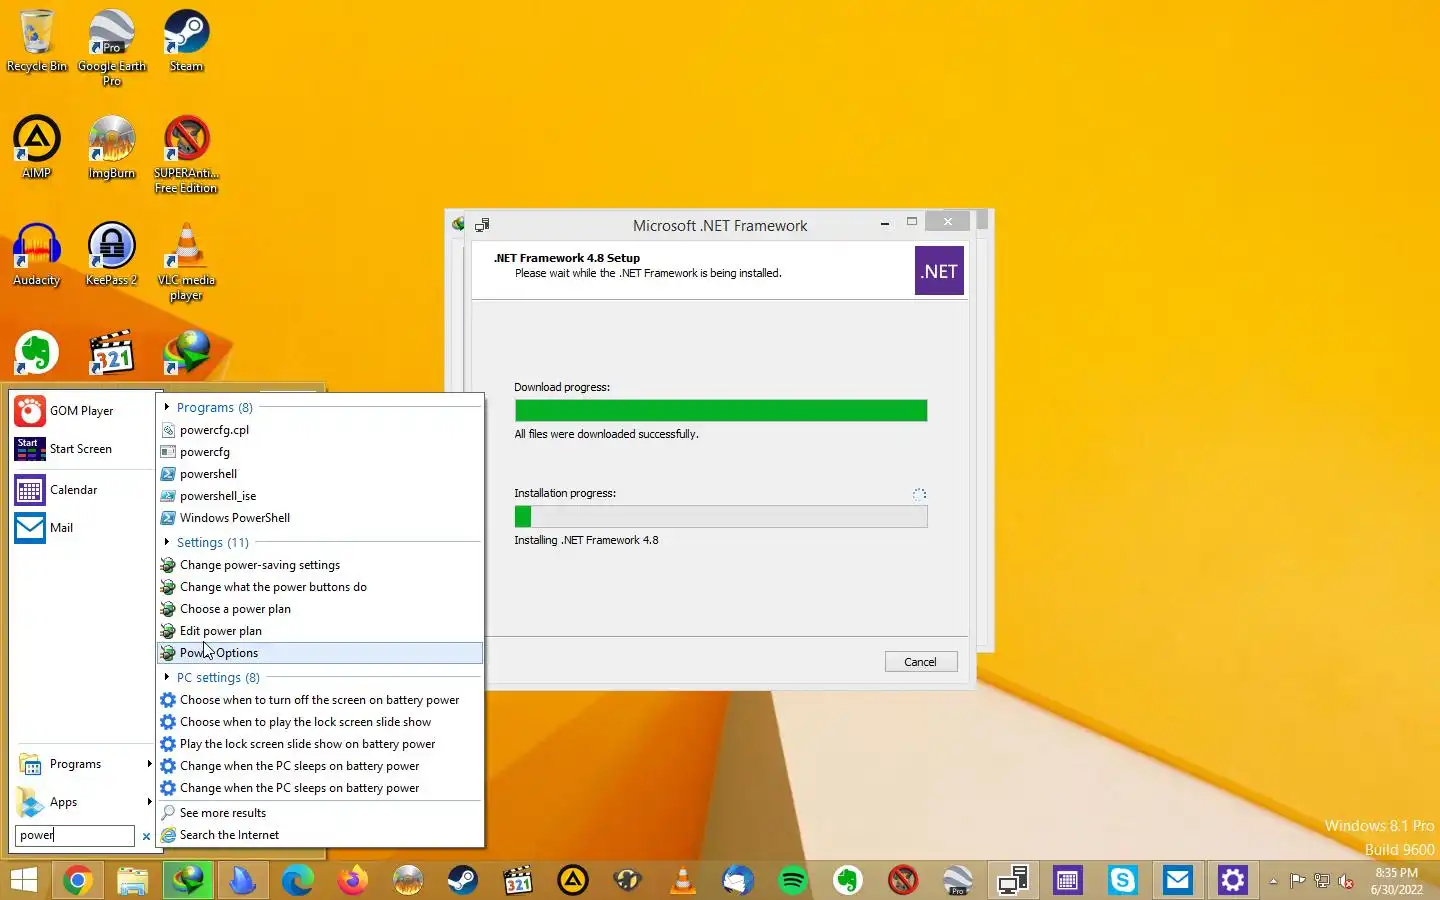This screenshot has height=900, width=1440.
Task: Open the PC settings gear on the taskbar
Action: pyautogui.click(x=1233, y=880)
